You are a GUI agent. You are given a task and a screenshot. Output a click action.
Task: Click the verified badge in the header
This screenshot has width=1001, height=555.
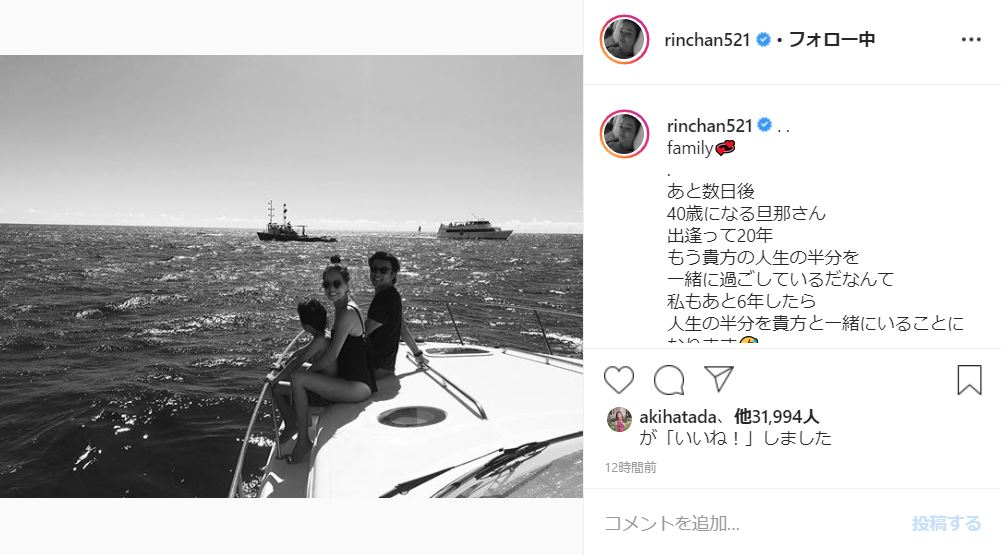[x=763, y=40]
